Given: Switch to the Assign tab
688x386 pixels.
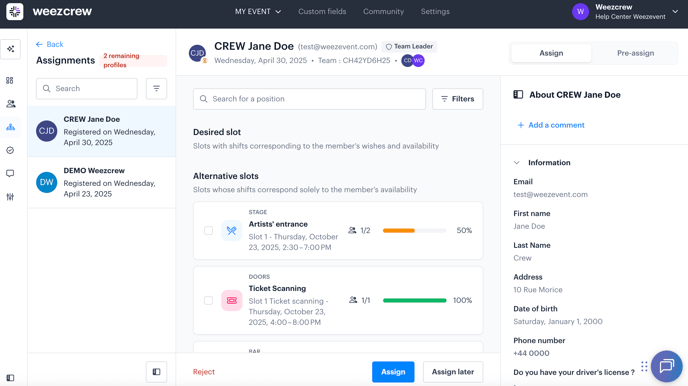Looking at the screenshot, I should click(551, 53).
